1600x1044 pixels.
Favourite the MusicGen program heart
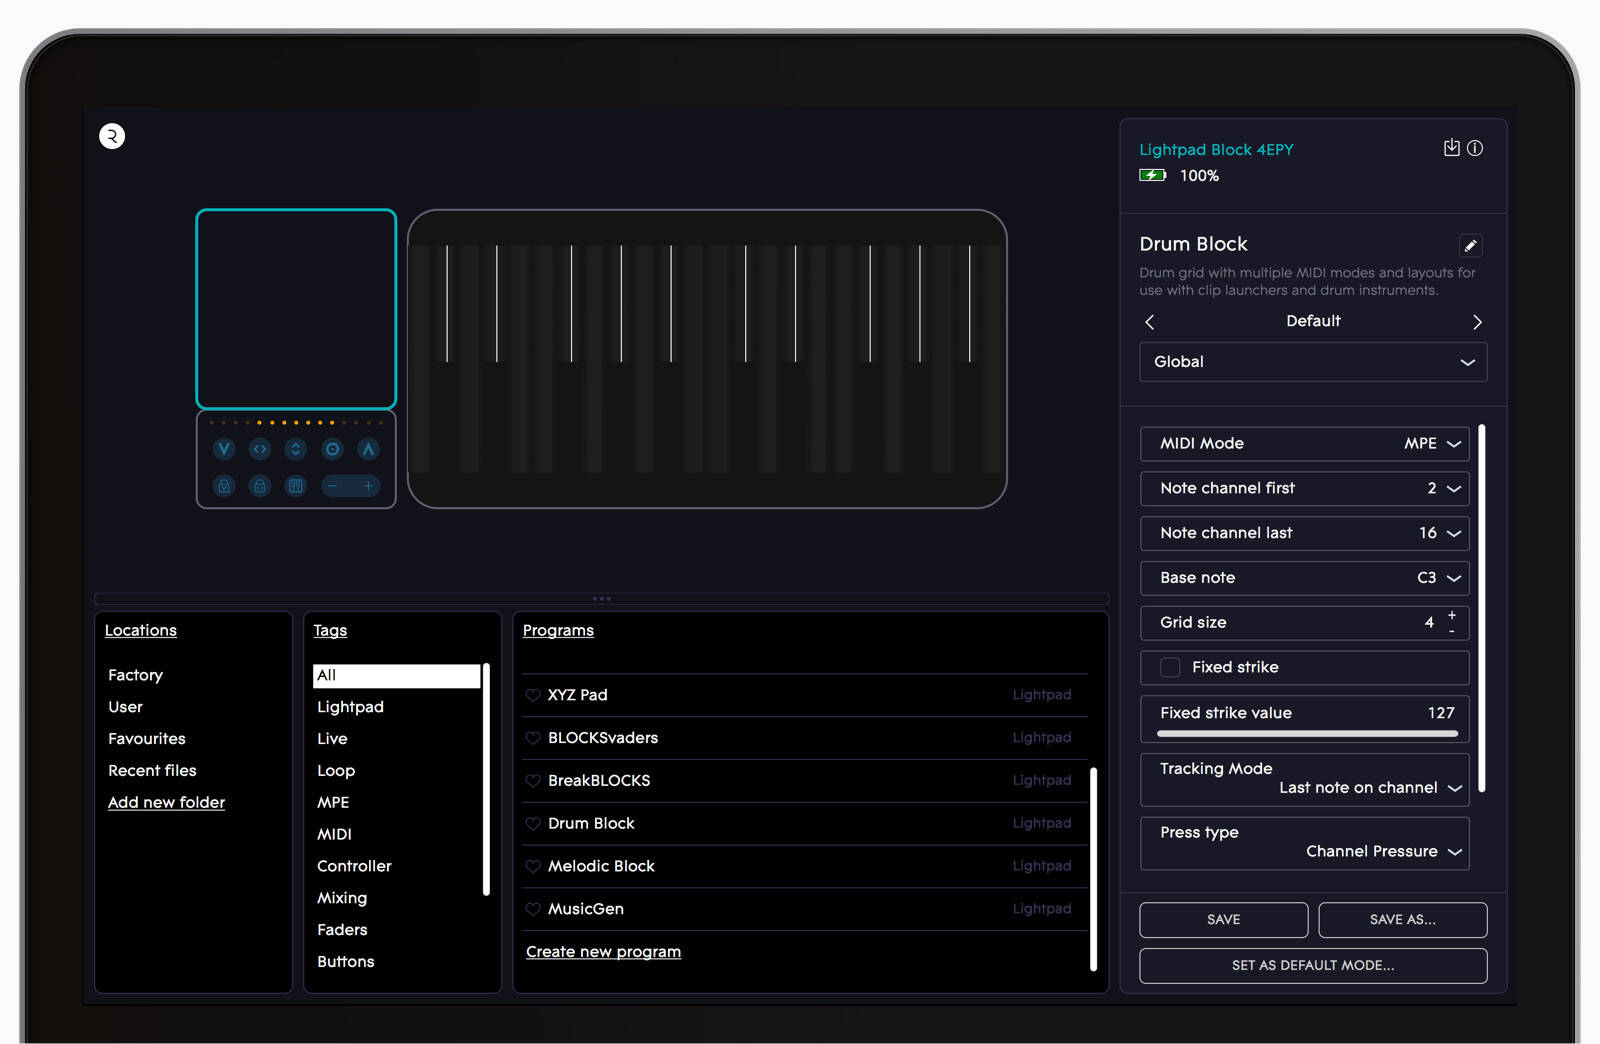click(533, 909)
